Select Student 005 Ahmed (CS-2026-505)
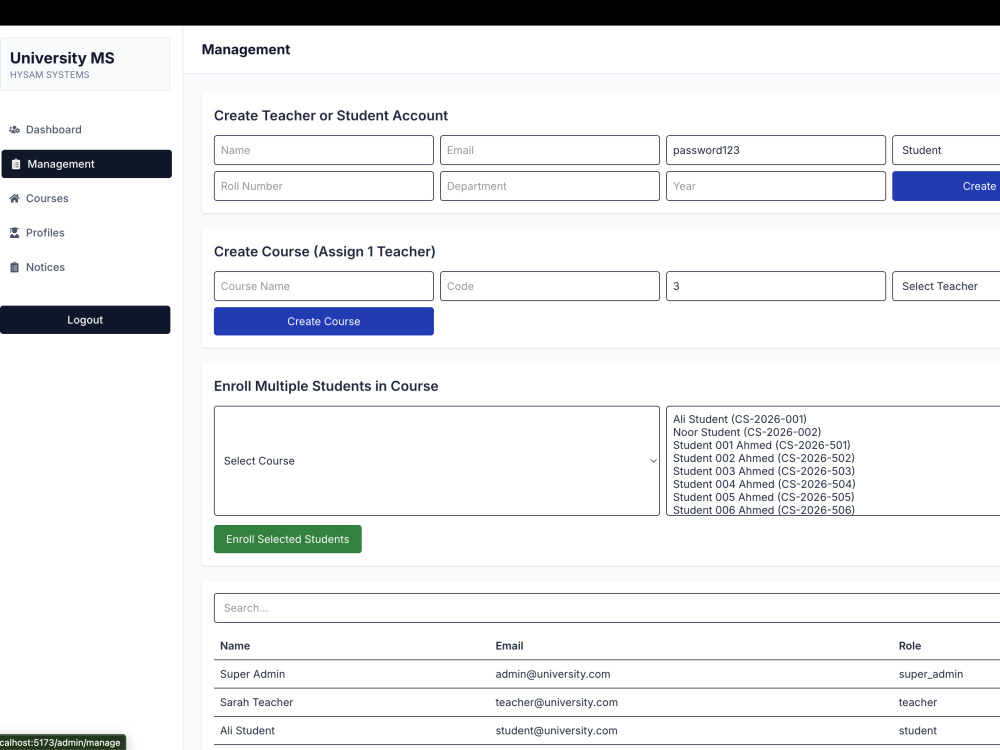The width and height of the screenshot is (1000, 750). (763, 497)
